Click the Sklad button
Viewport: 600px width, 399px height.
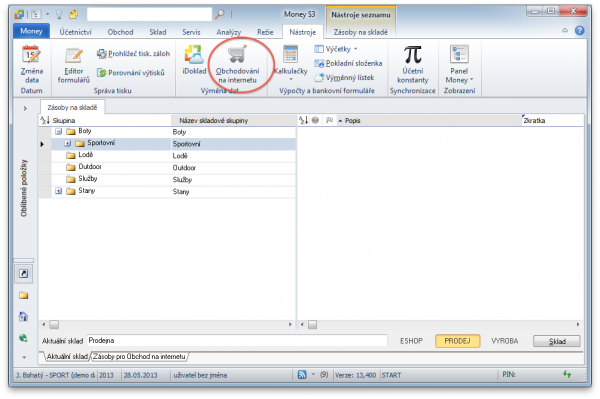coord(557,341)
